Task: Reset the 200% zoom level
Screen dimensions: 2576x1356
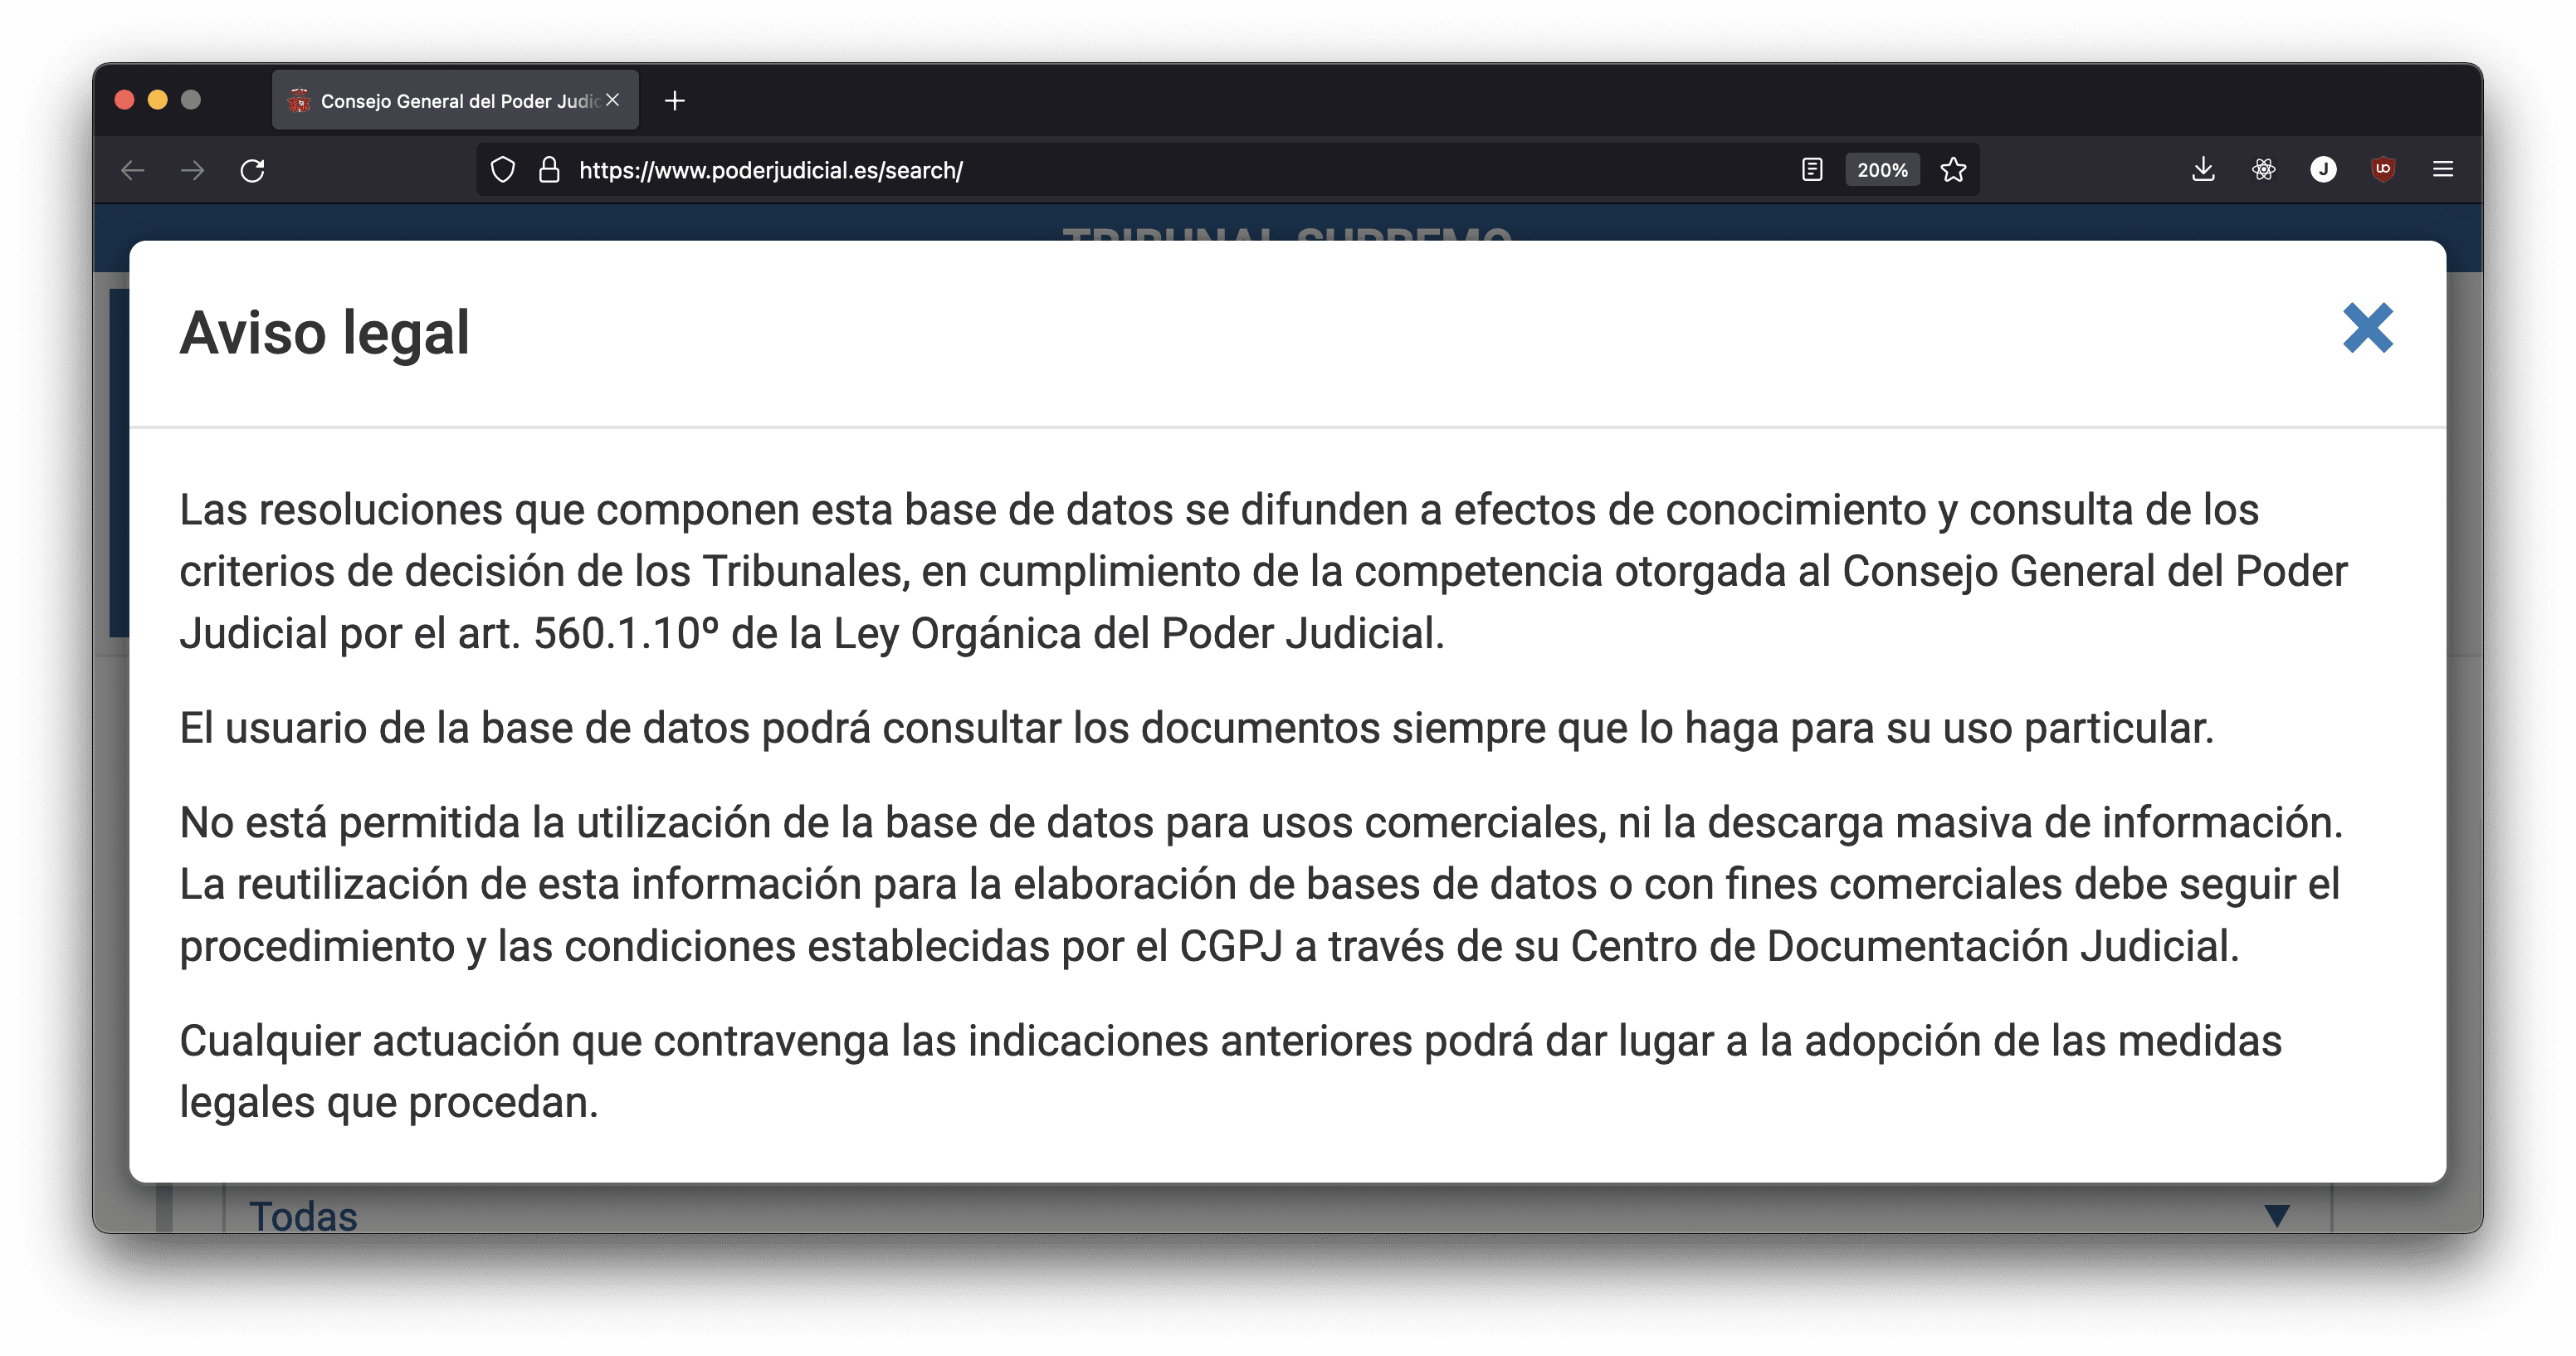Action: tap(1882, 170)
